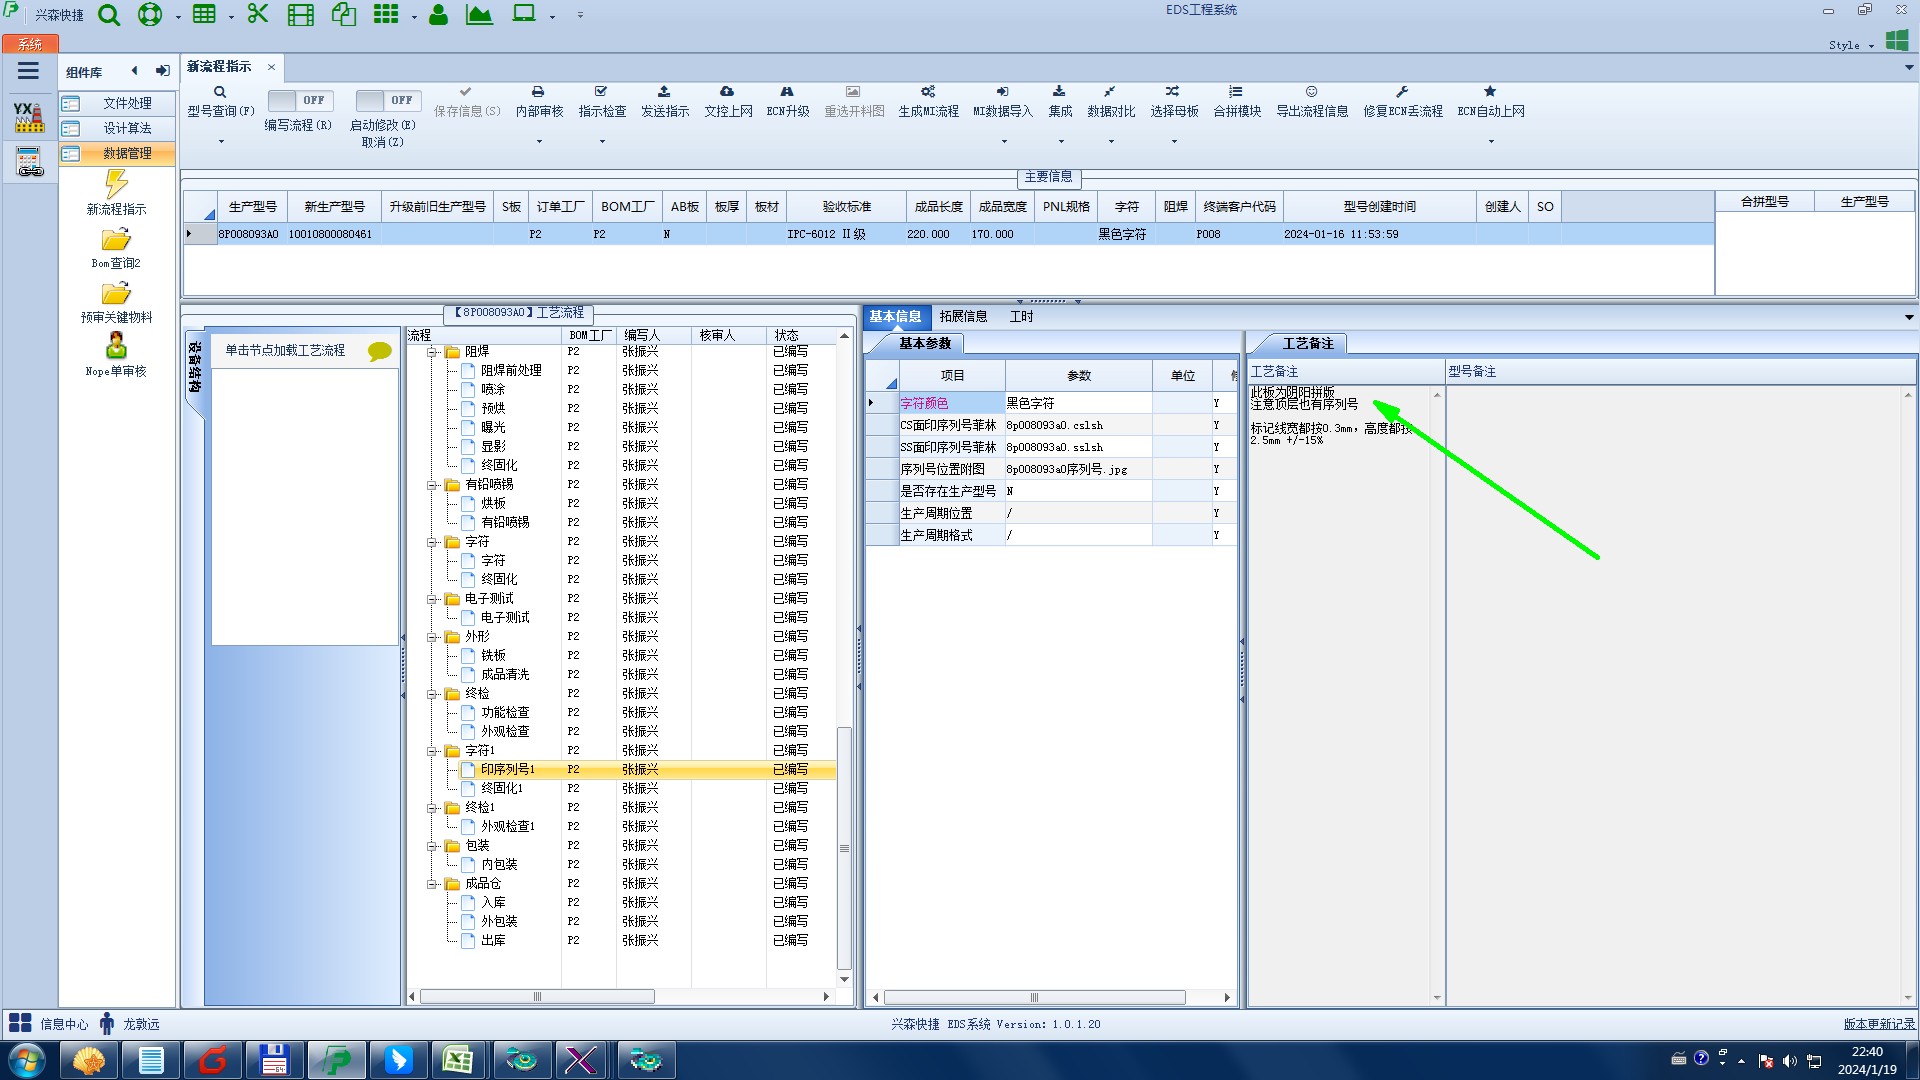1920x1080 pixels.
Task: Click the 生成MI流程 gears icon
Action: [x=928, y=92]
